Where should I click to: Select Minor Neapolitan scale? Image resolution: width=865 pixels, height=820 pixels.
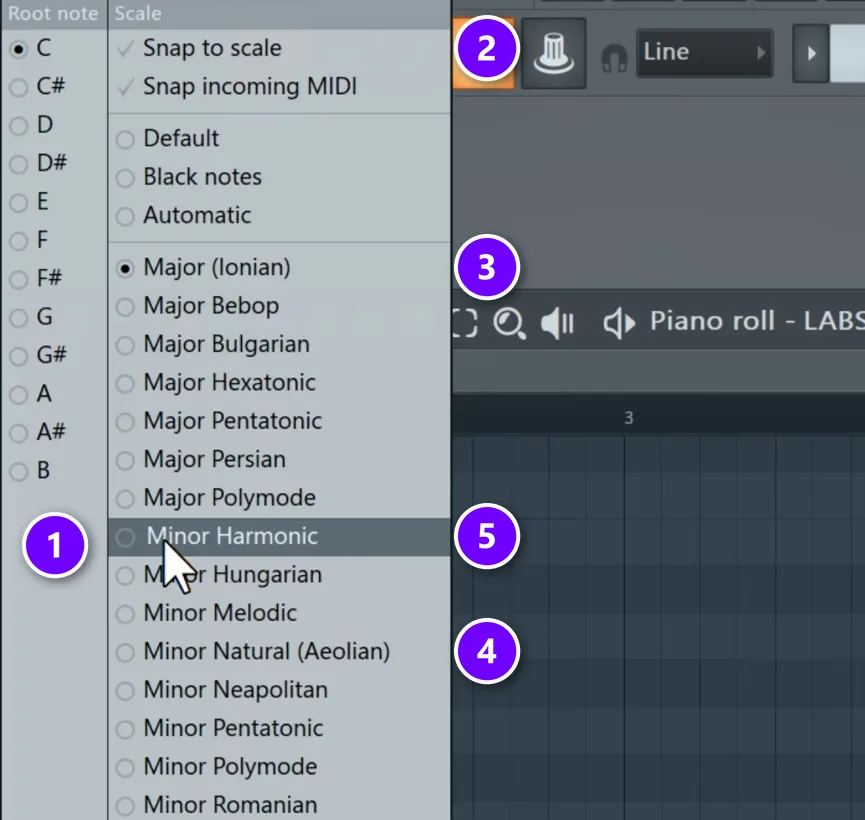[279, 690]
